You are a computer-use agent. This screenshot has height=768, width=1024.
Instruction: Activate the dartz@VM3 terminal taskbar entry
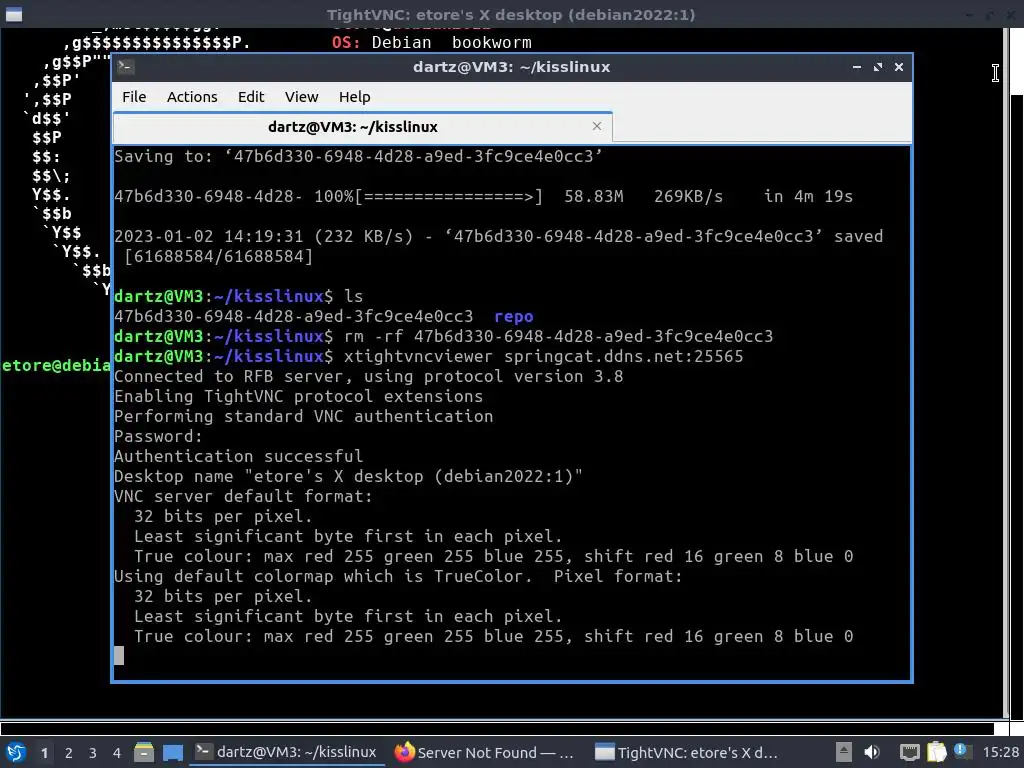tap(287, 752)
